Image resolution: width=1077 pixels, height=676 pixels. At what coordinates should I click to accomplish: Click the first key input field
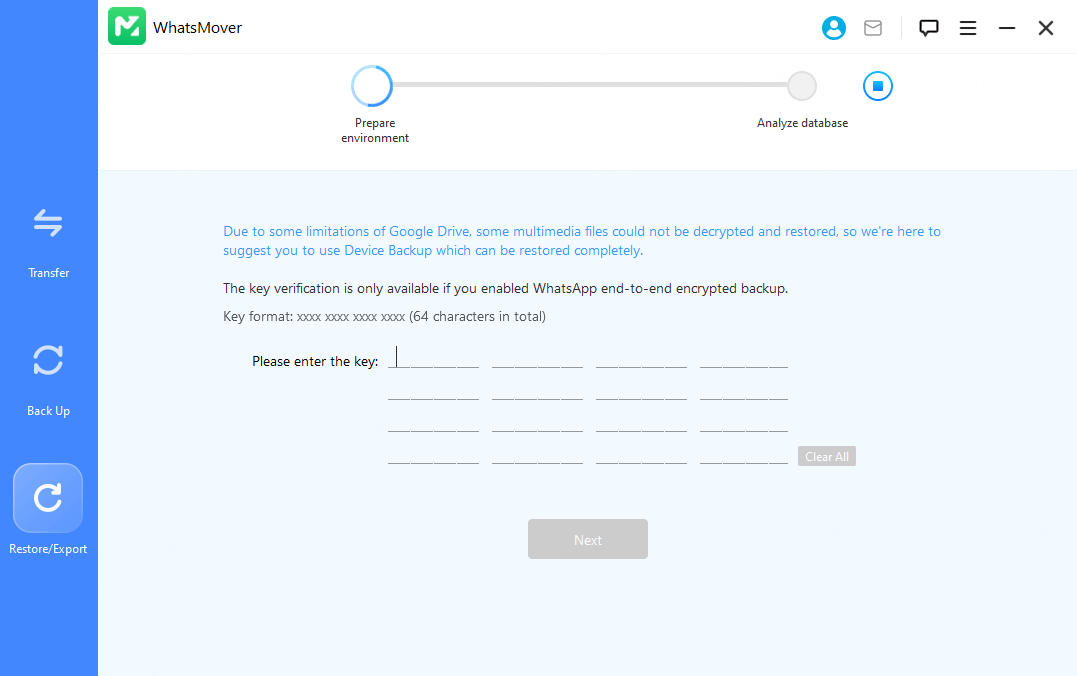click(433, 357)
